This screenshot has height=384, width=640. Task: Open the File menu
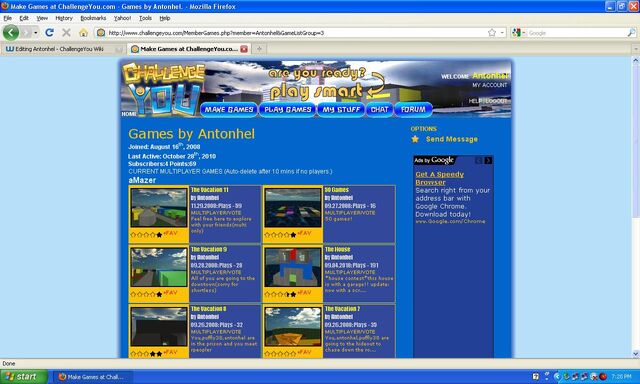[7, 18]
